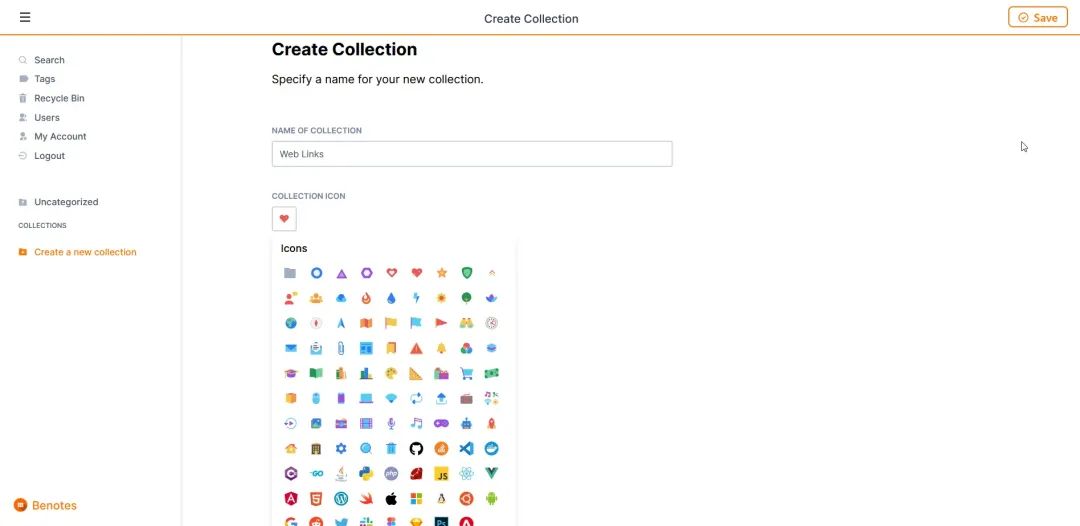Choose the Python logo icon

pos(366,474)
